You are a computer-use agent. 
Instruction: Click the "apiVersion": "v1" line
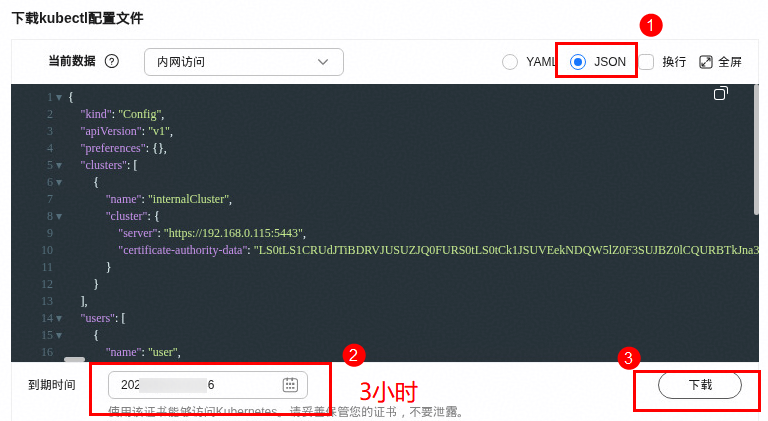[127, 131]
